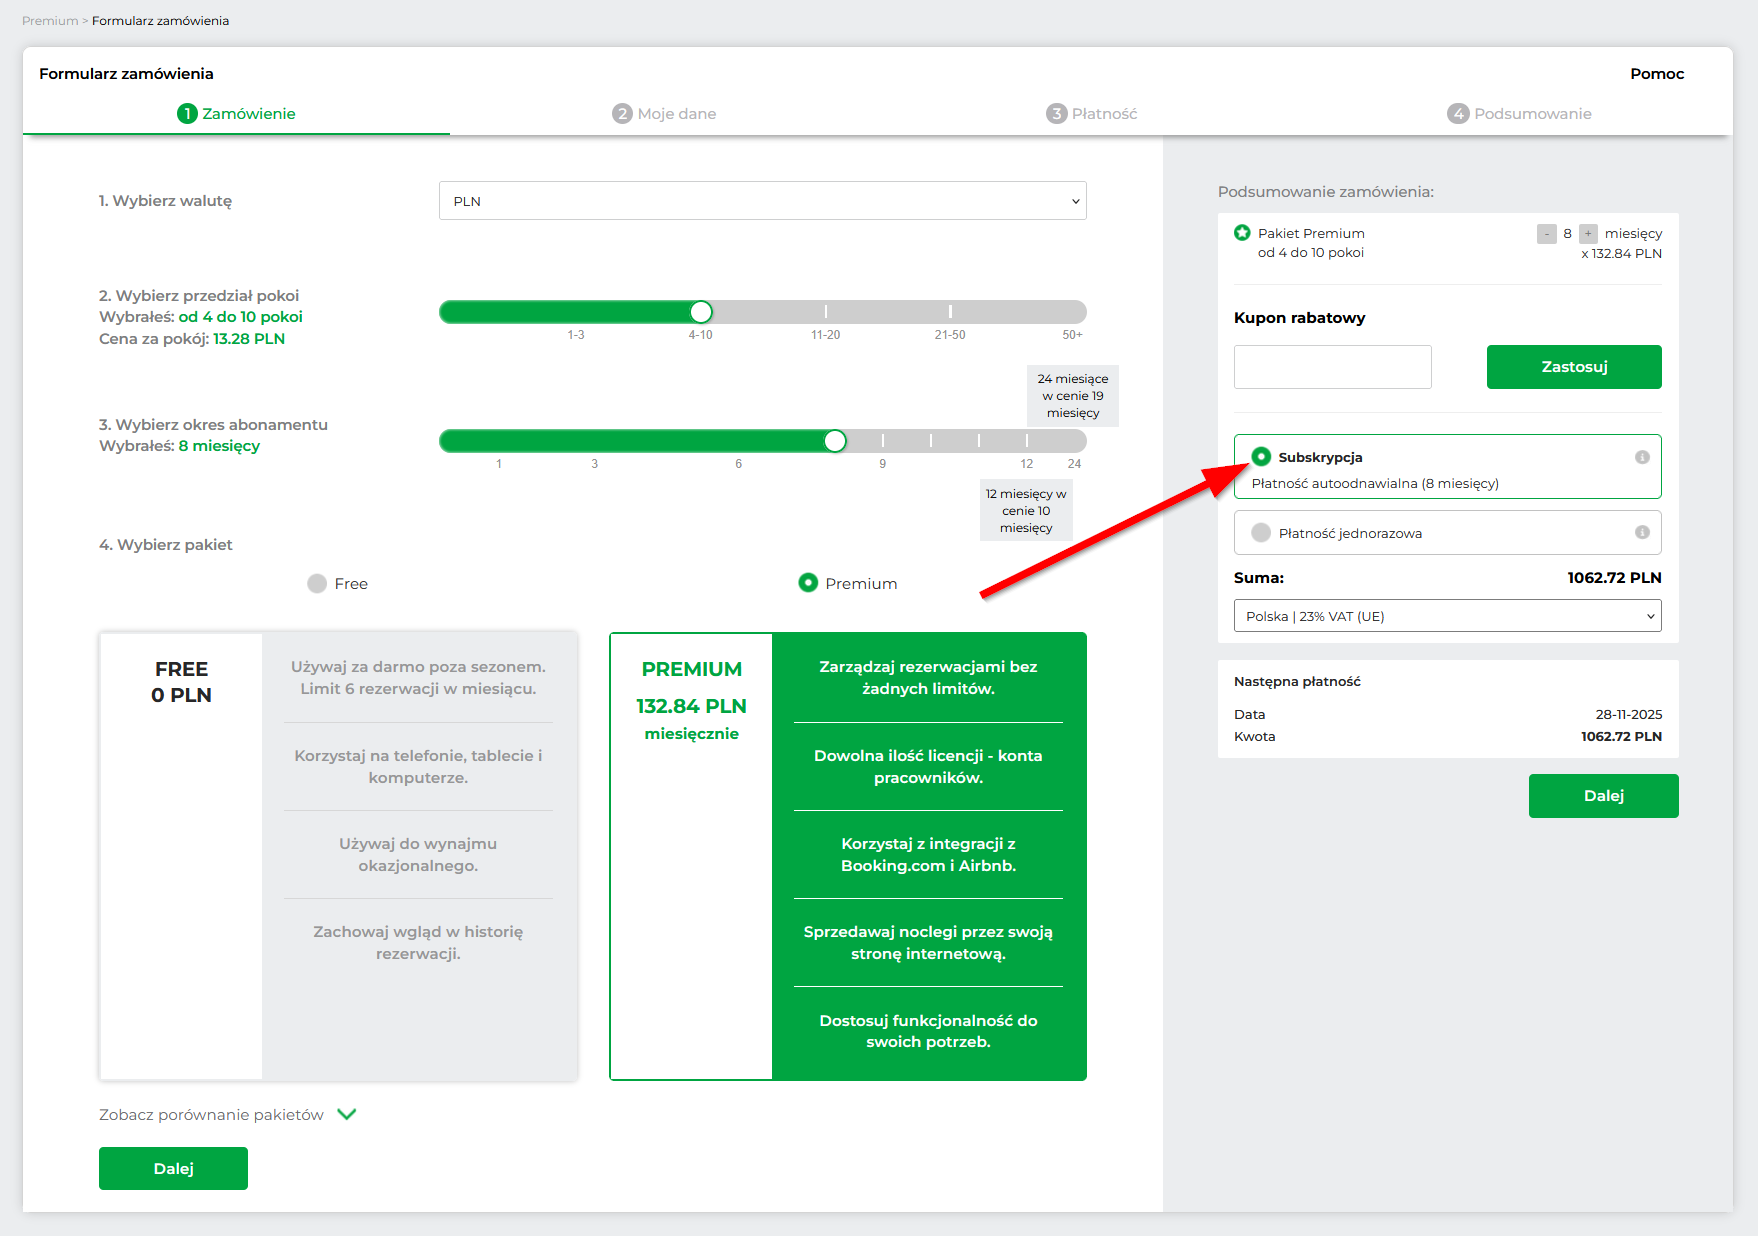Click the 'Następna płatność' heading
The width and height of the screenshot is (1758, 1236).
[x=1297, y=682]
